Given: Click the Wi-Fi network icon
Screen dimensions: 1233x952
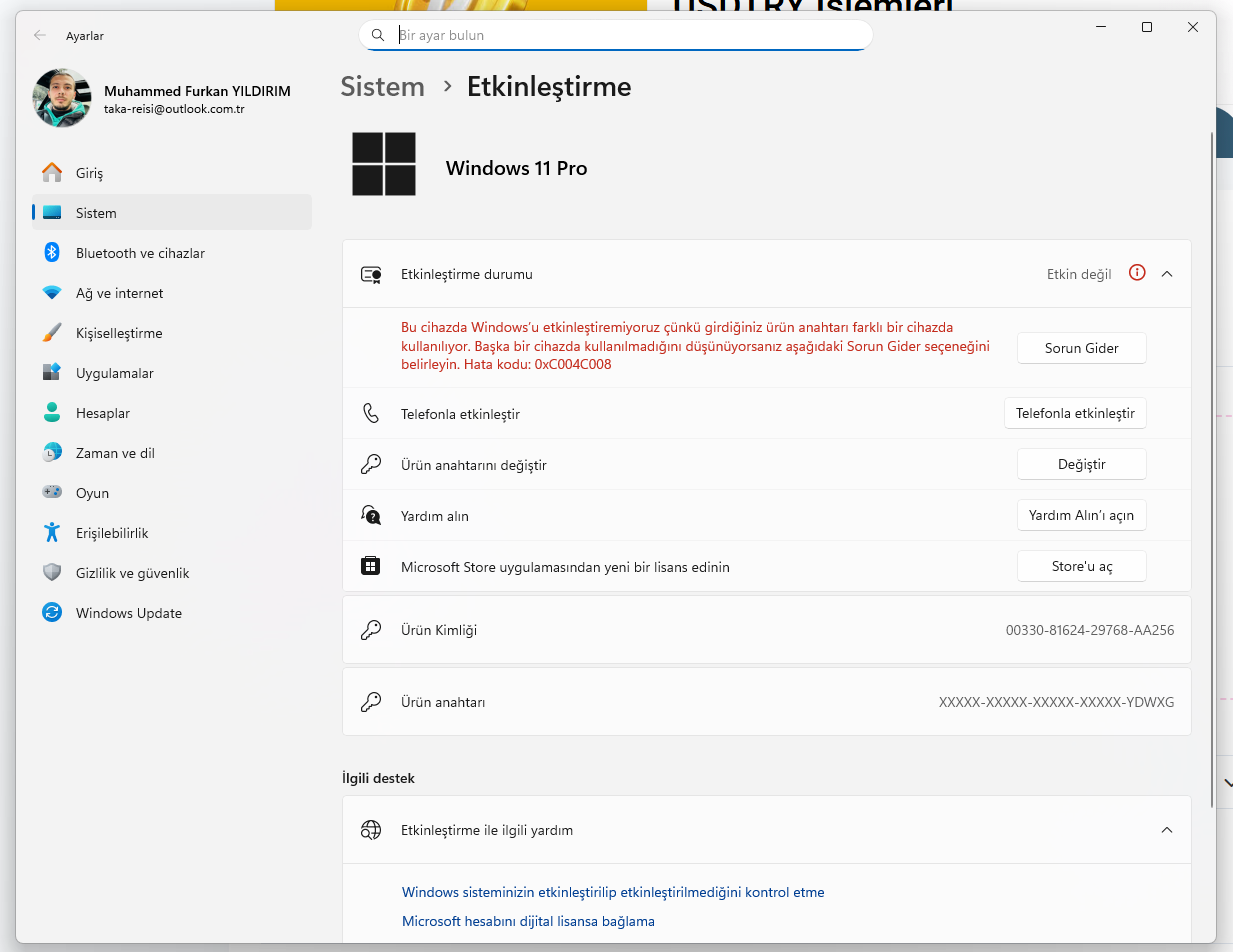Looking at the screenshot, I should point(52,293).
